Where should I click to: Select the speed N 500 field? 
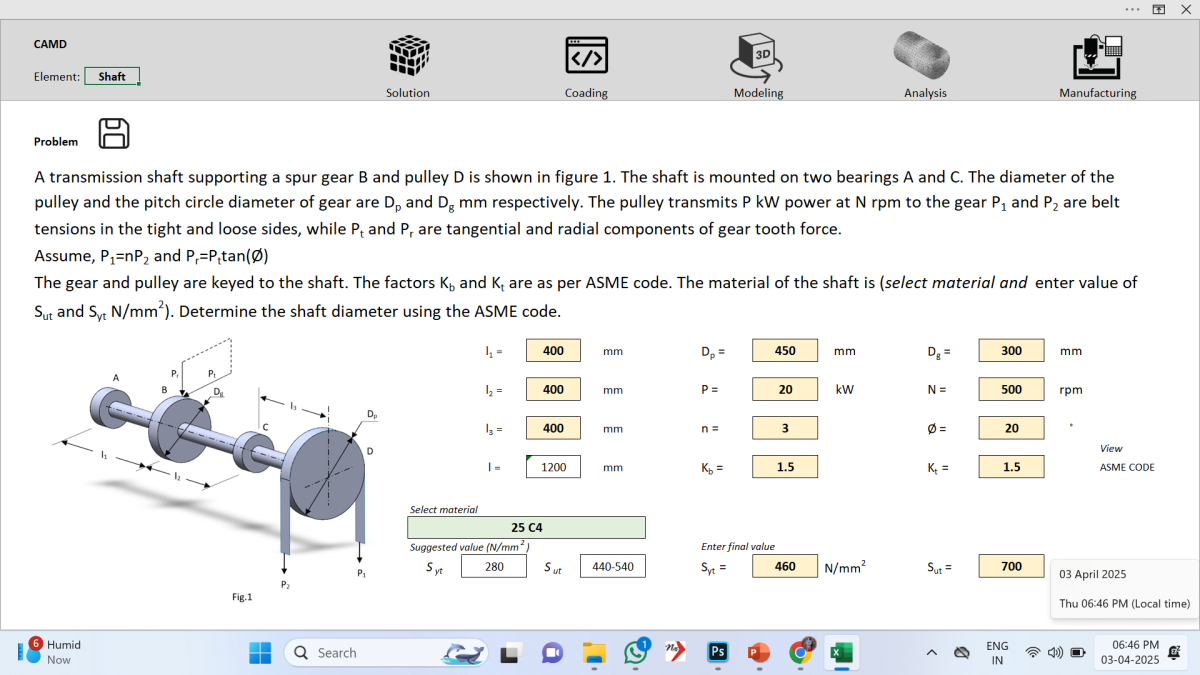1011,390
